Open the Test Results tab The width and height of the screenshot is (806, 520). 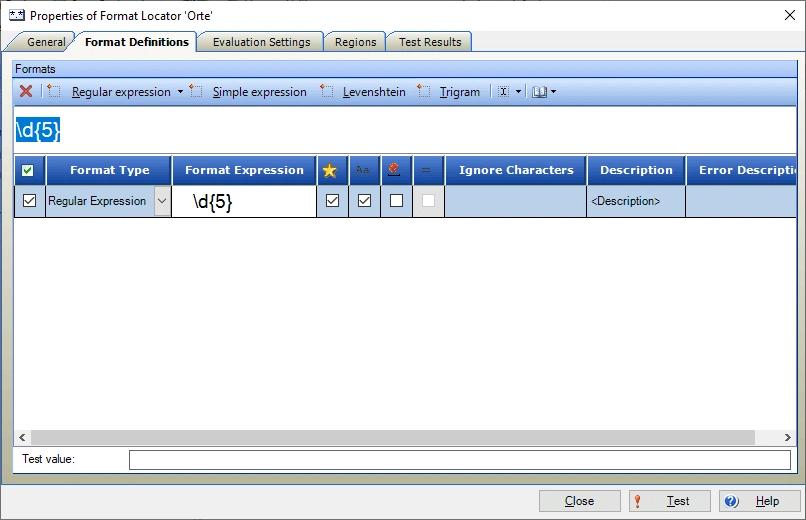pos(430,42)
